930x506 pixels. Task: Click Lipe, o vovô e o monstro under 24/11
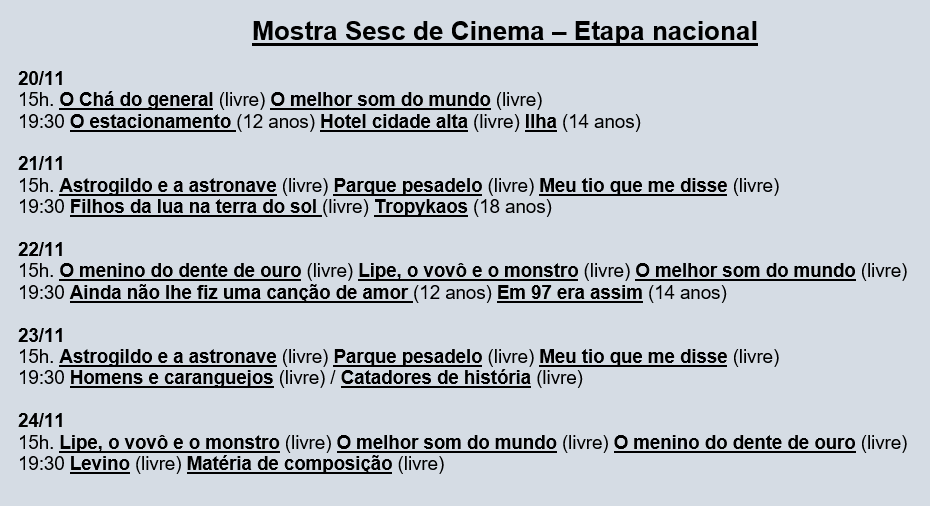(169, 443)
